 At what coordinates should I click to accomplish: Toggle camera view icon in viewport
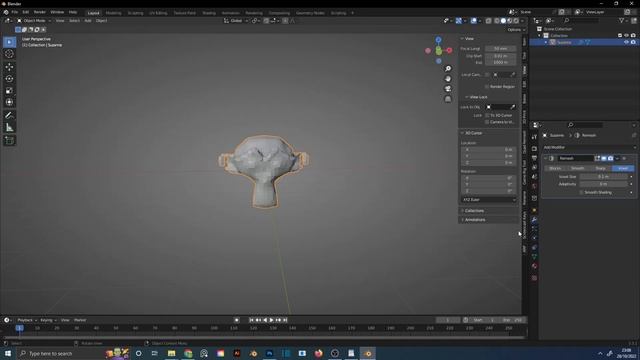click(448, 89)
